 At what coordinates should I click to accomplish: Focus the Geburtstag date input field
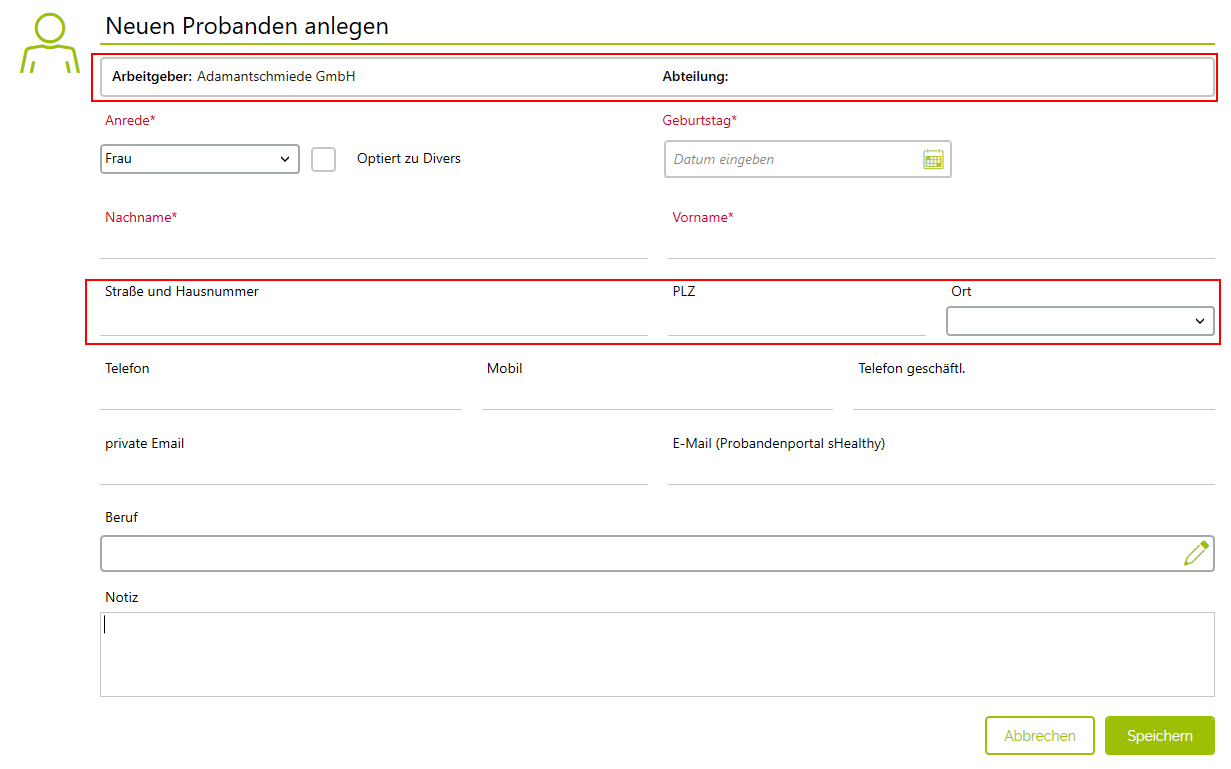793,159
